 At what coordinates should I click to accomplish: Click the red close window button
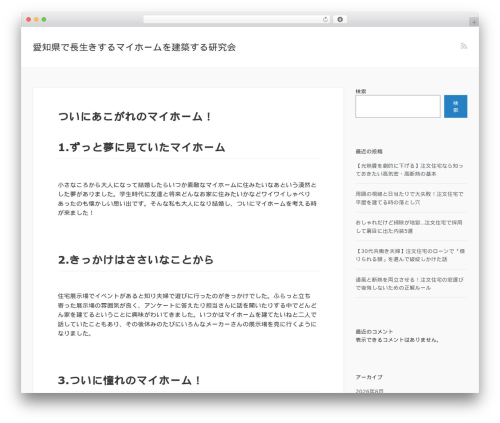(x=29, y=20)
